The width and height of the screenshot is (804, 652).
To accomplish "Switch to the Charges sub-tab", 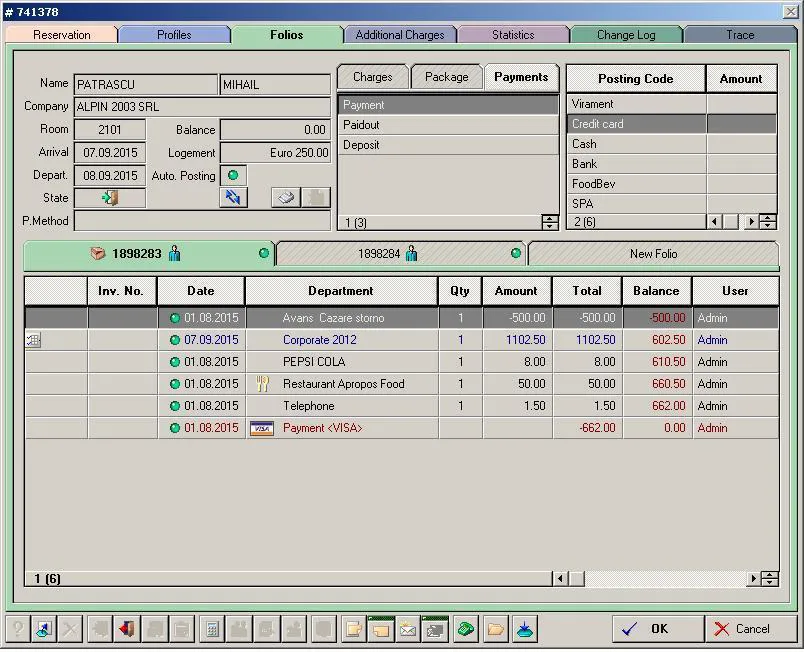I will tap(373, 77).
